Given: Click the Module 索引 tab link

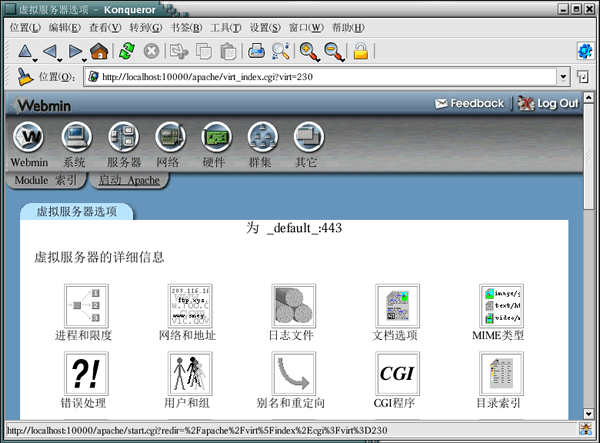Looking at the screenshot, I should [x=46, y=180].
